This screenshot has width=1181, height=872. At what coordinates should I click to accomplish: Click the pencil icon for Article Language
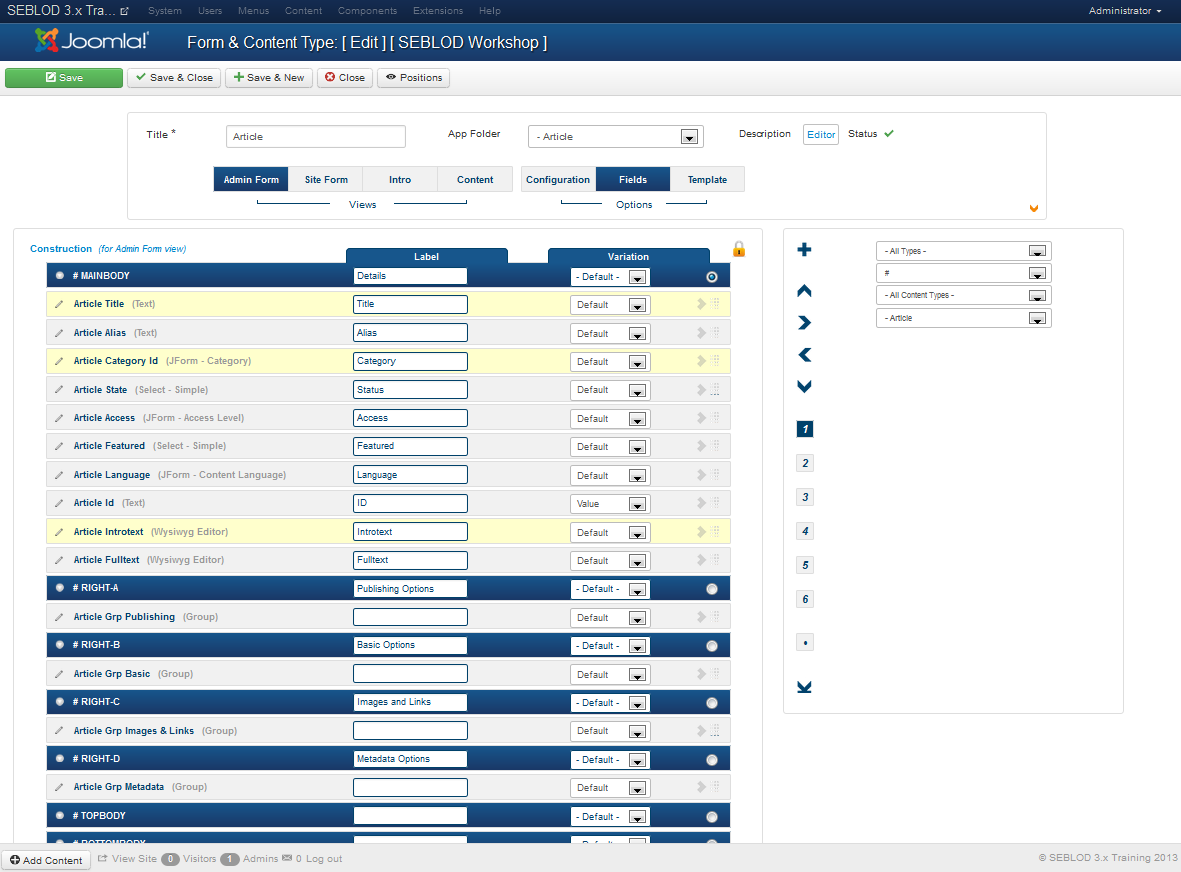(59, 475)
